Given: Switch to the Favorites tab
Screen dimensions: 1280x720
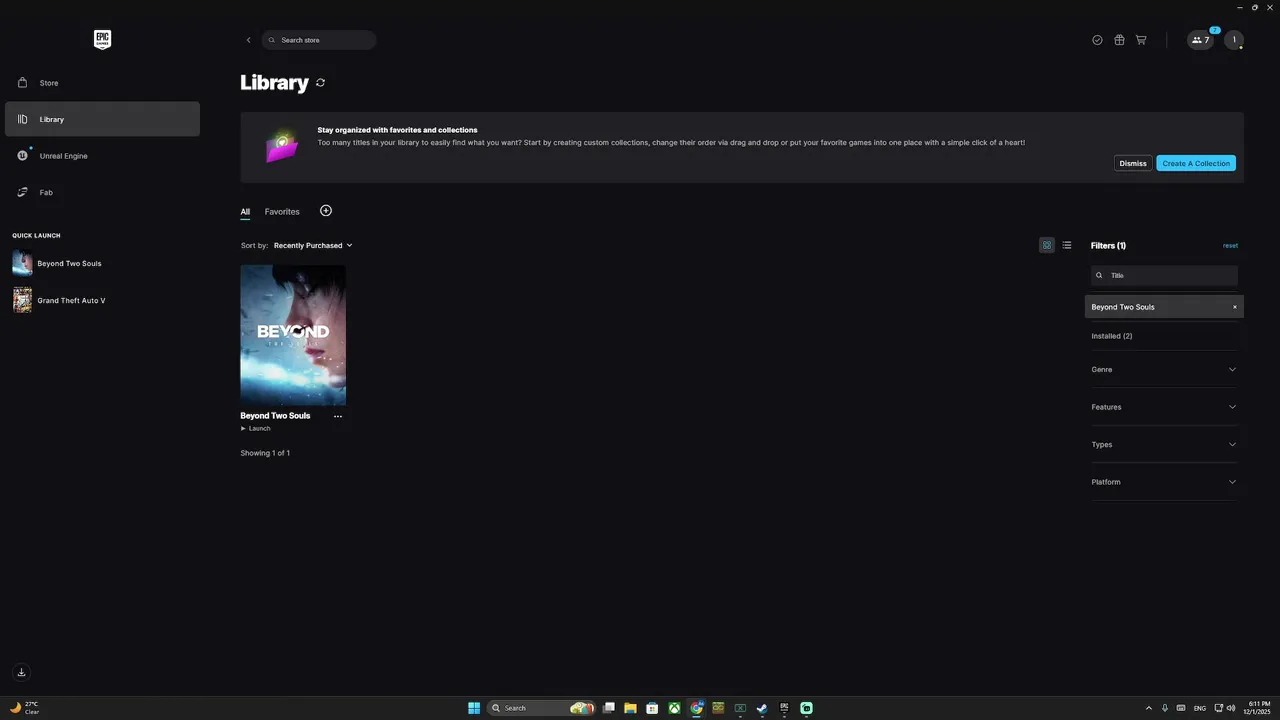Looking at the screenshot, I should pos(282,212).
